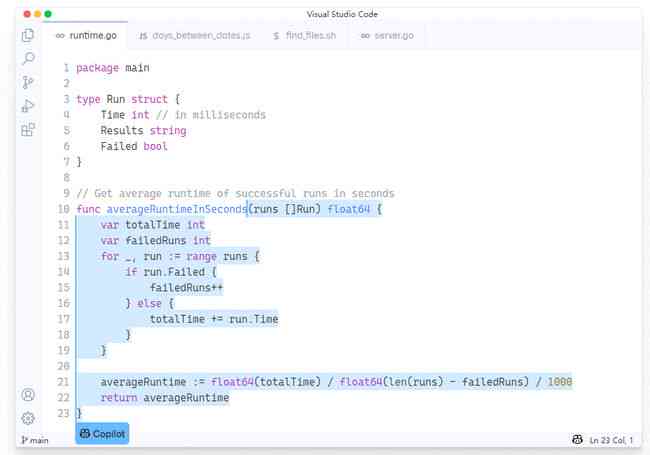
Task: Click function name averageRuntimeInSeconds
Action: click(x=177, y=209)
